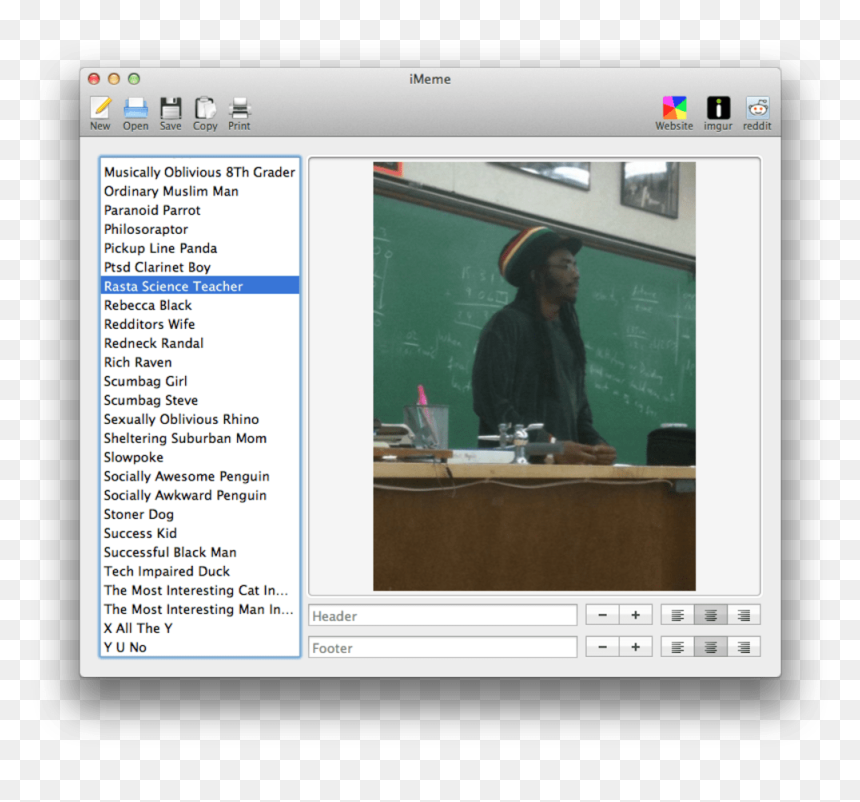Pick The Most Interesting Cat In... entry
The height and width of the screenshot is (802, 860).
point(200,590)
